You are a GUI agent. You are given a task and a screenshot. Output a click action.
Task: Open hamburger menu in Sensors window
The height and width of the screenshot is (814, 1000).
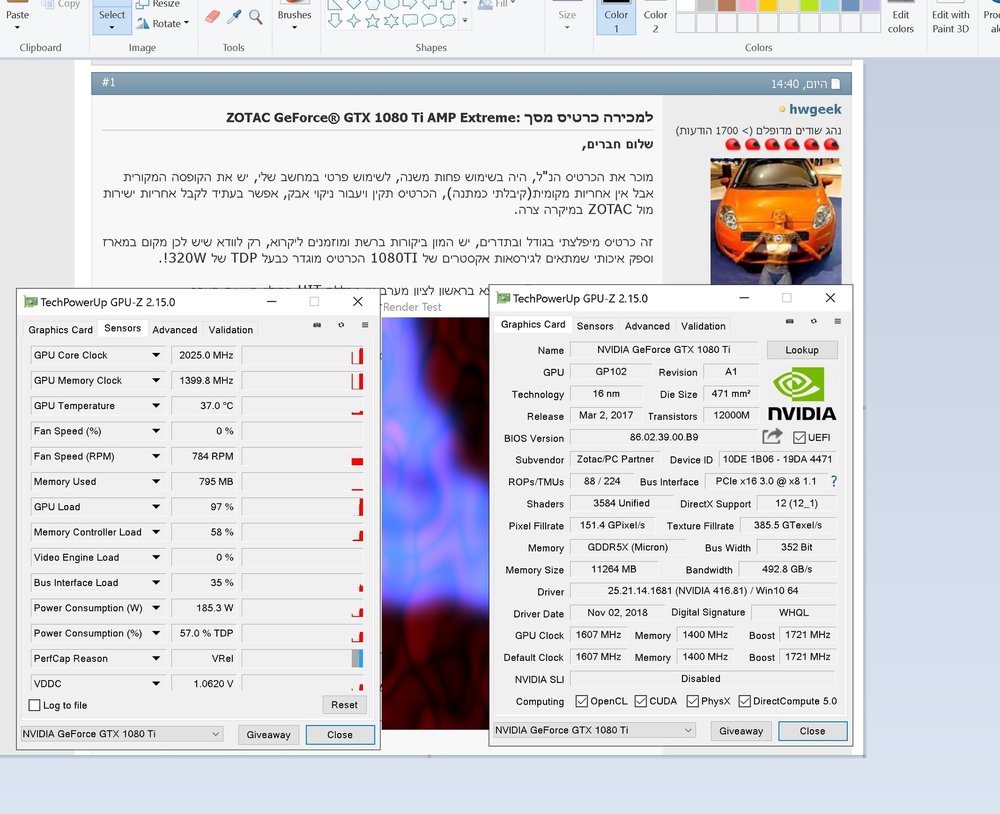(x=365, y=325)
